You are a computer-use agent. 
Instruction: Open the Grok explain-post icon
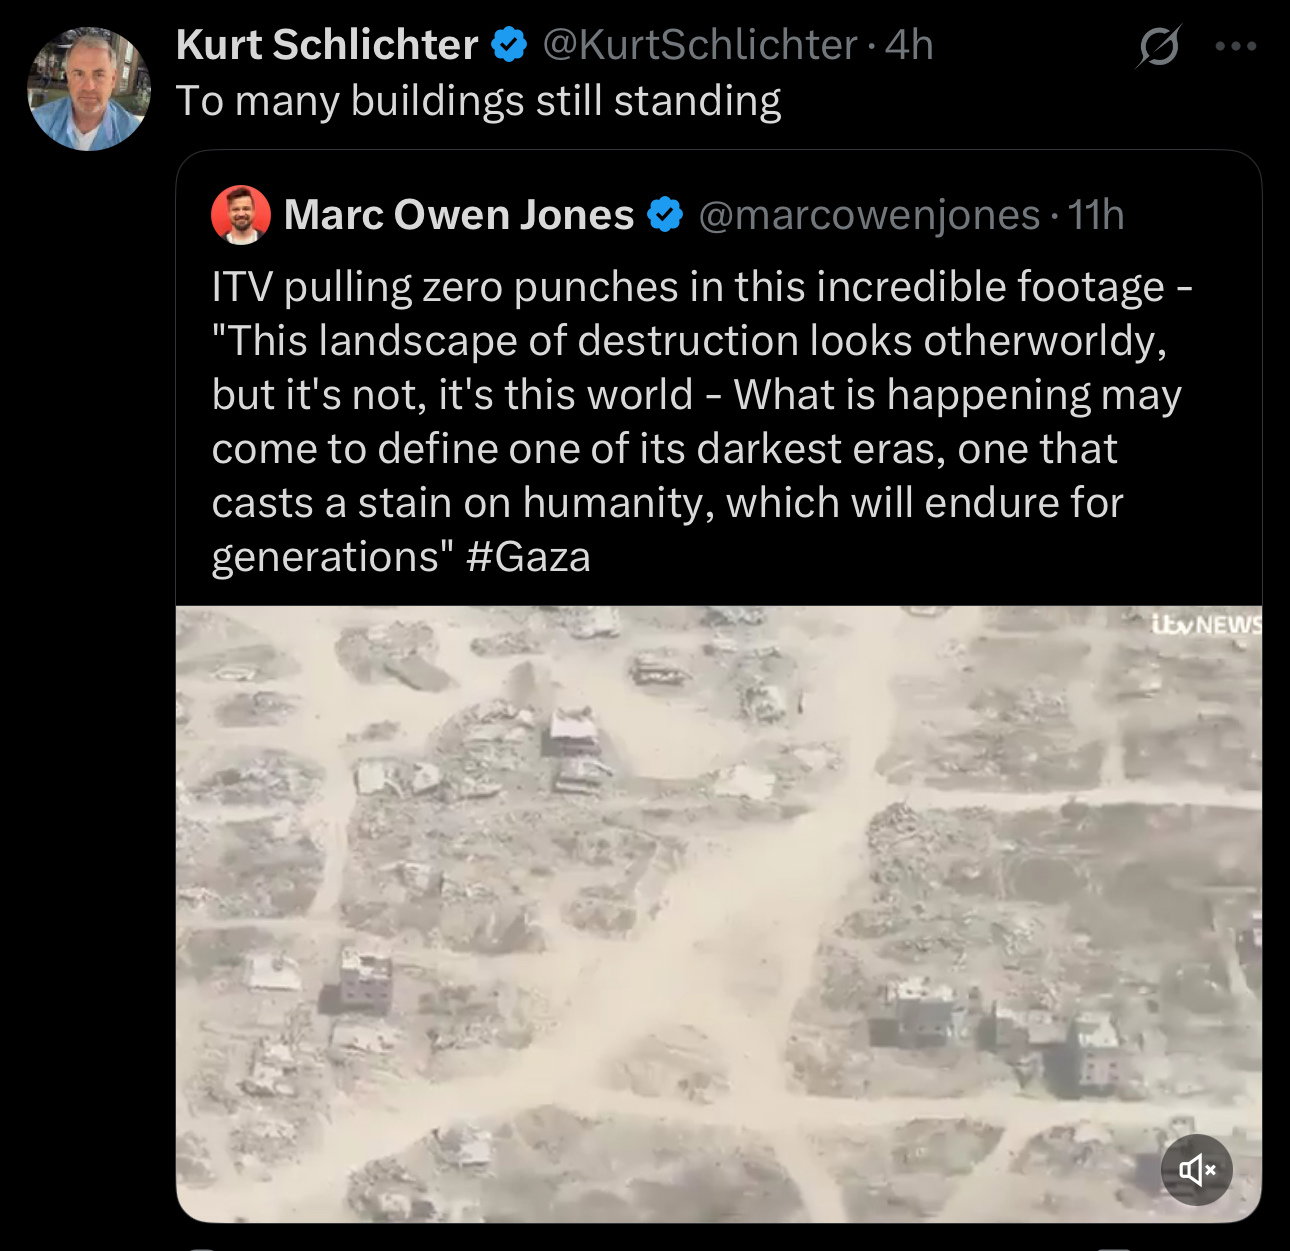point(1158,45)
